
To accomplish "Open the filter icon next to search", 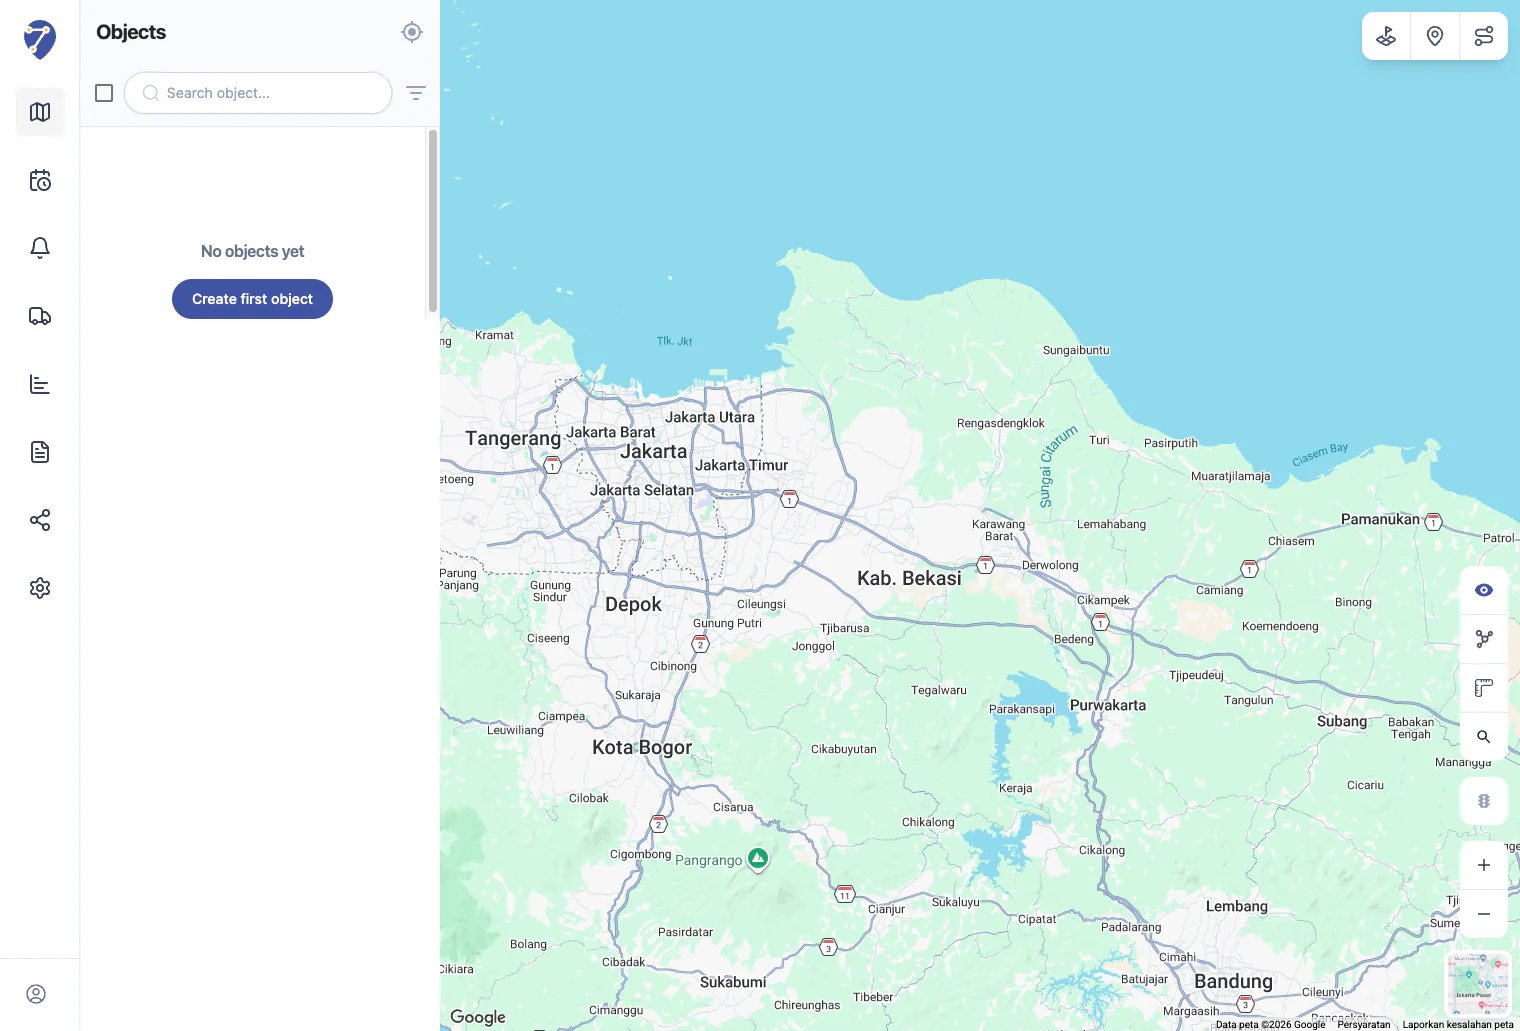I will 416,93.
